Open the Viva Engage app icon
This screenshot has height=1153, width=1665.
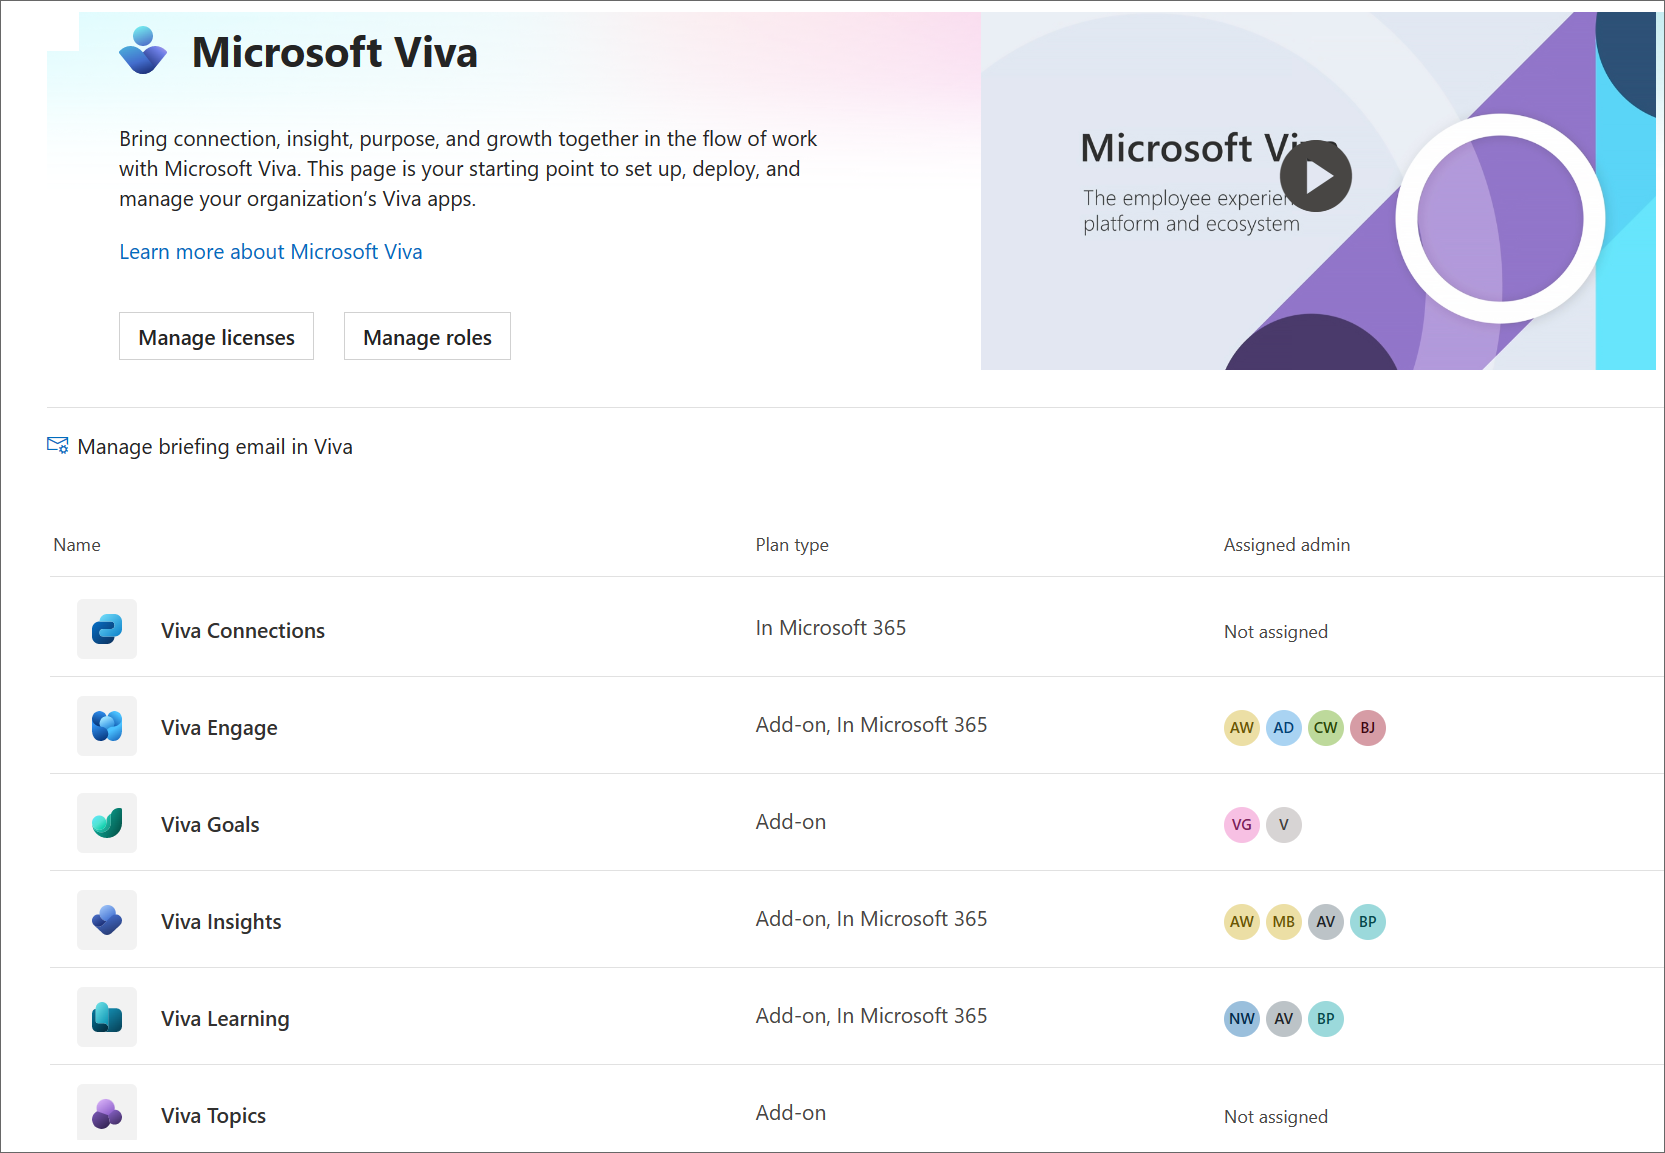pyautogui.click(x=107, y=726)
